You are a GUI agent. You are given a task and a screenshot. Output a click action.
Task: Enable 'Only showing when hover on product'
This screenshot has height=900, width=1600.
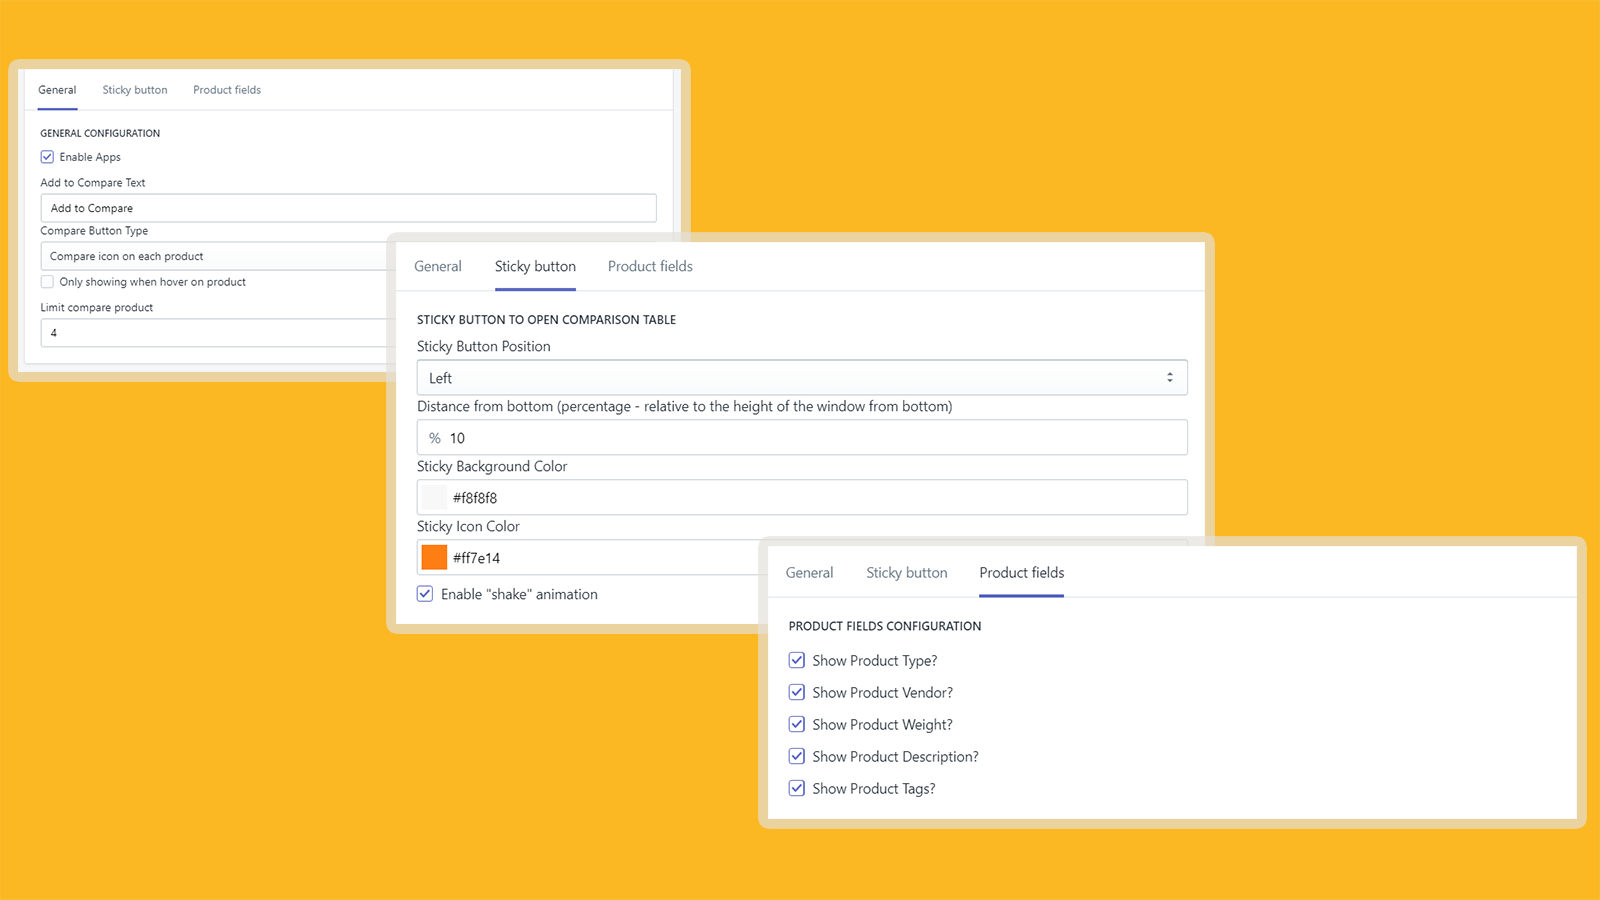[47, 282]
